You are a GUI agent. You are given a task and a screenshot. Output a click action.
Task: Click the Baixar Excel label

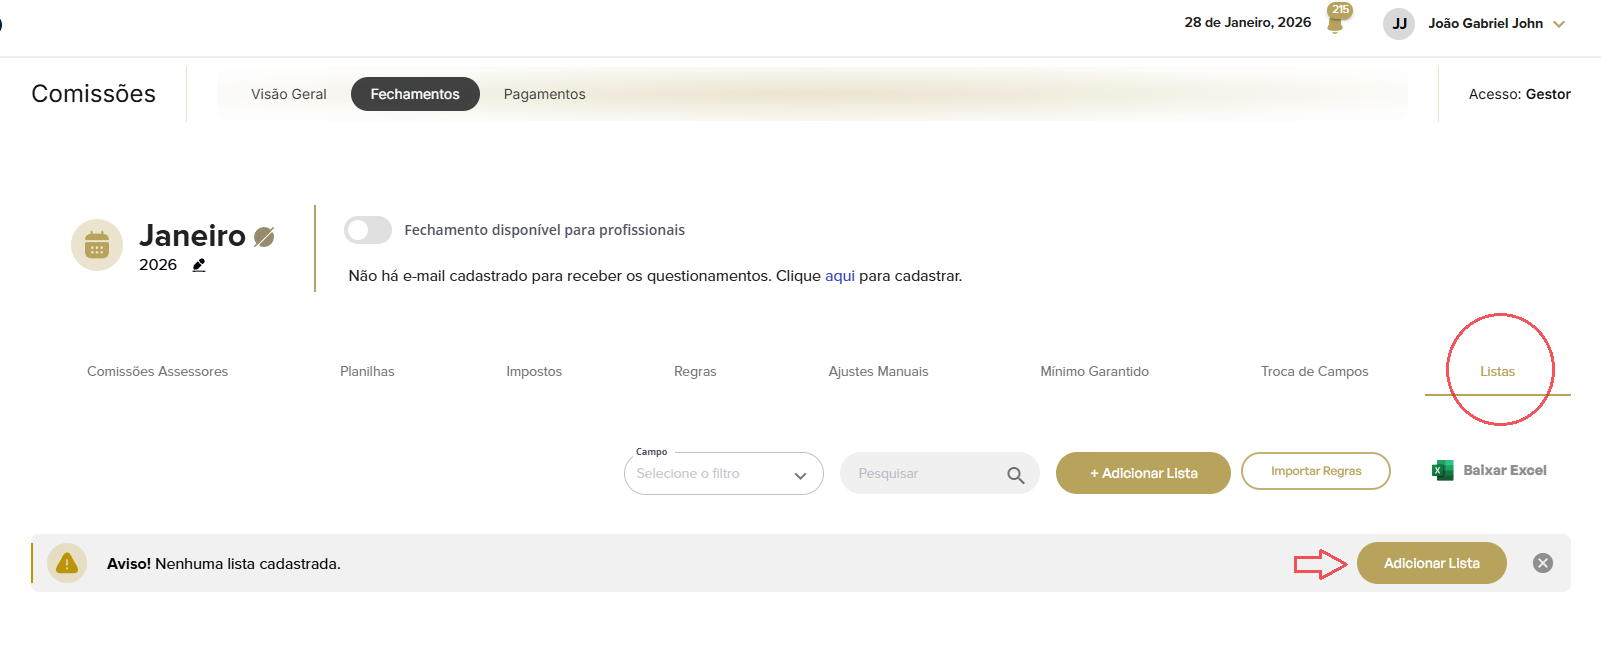pyautogui.click(x=1505, y=470)
